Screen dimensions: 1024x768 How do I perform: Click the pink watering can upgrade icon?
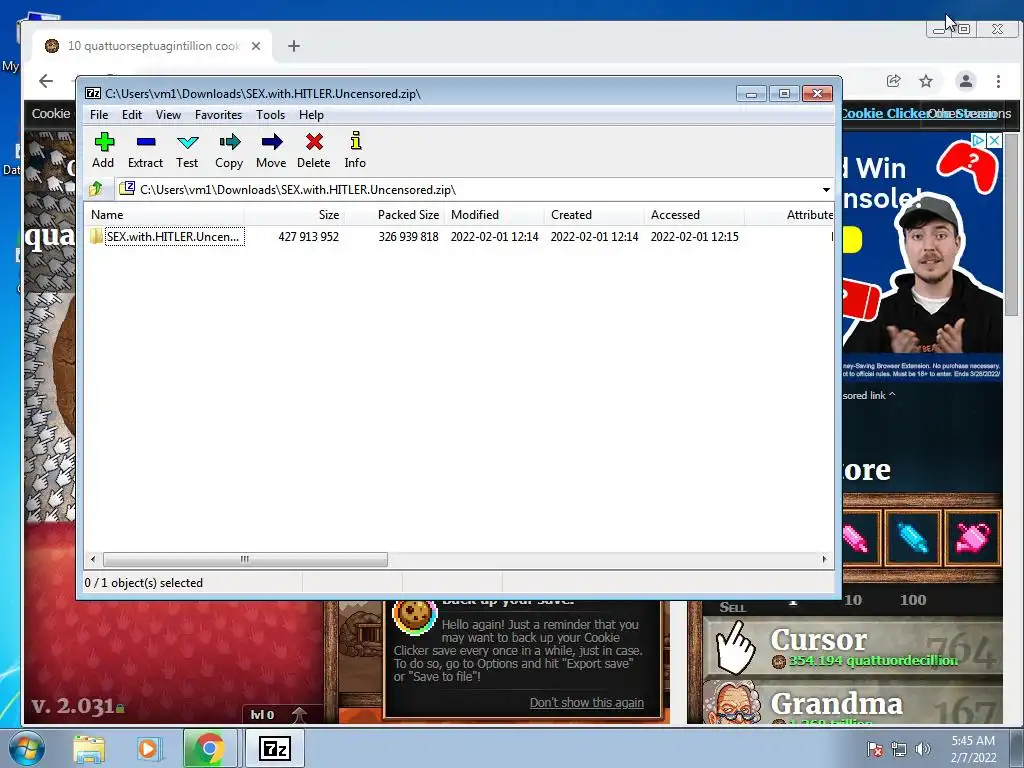tap(972, 538)
